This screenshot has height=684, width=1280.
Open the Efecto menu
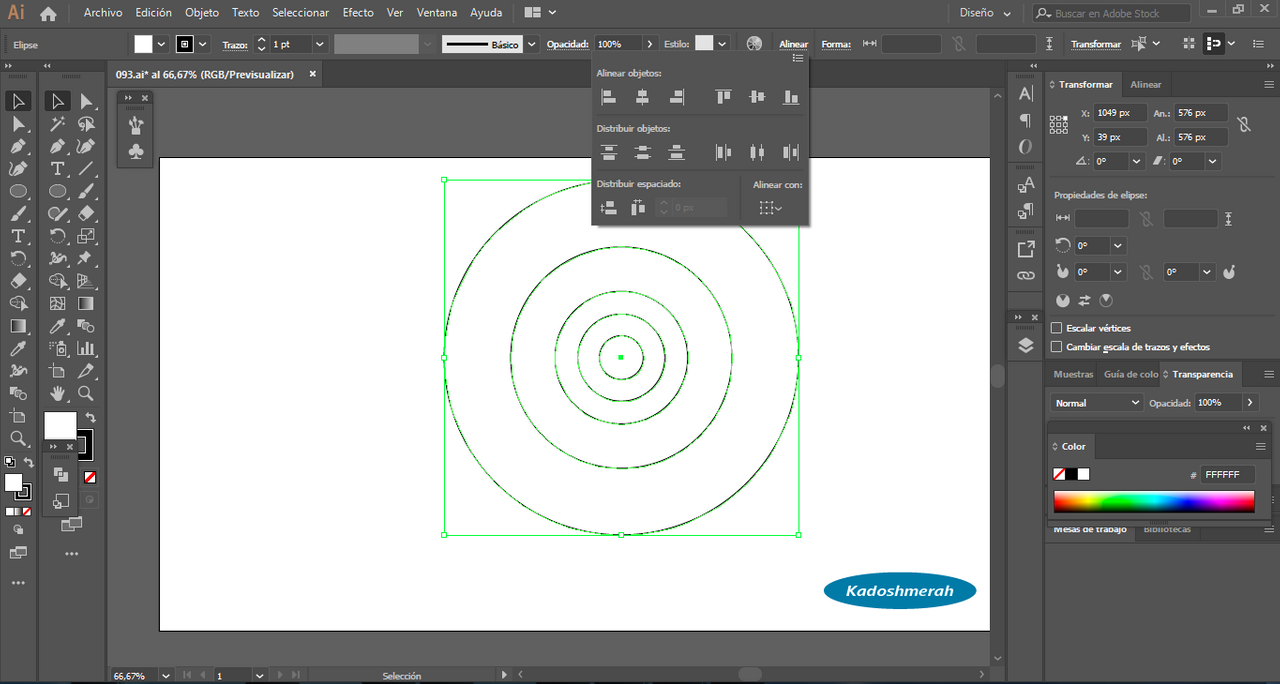click(x=358, y=13)
